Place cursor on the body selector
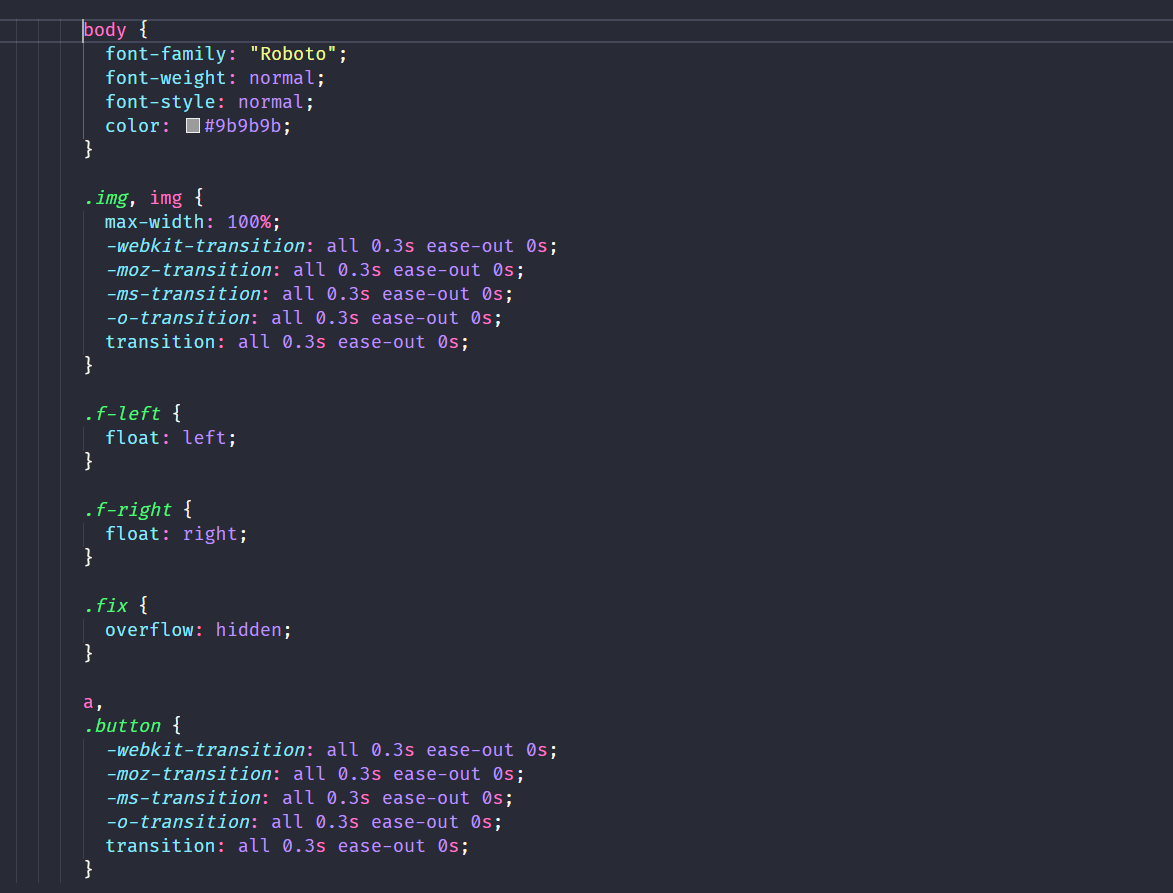Image resolution: width=1173 pixels, height=893 pixels. [104, 30]
